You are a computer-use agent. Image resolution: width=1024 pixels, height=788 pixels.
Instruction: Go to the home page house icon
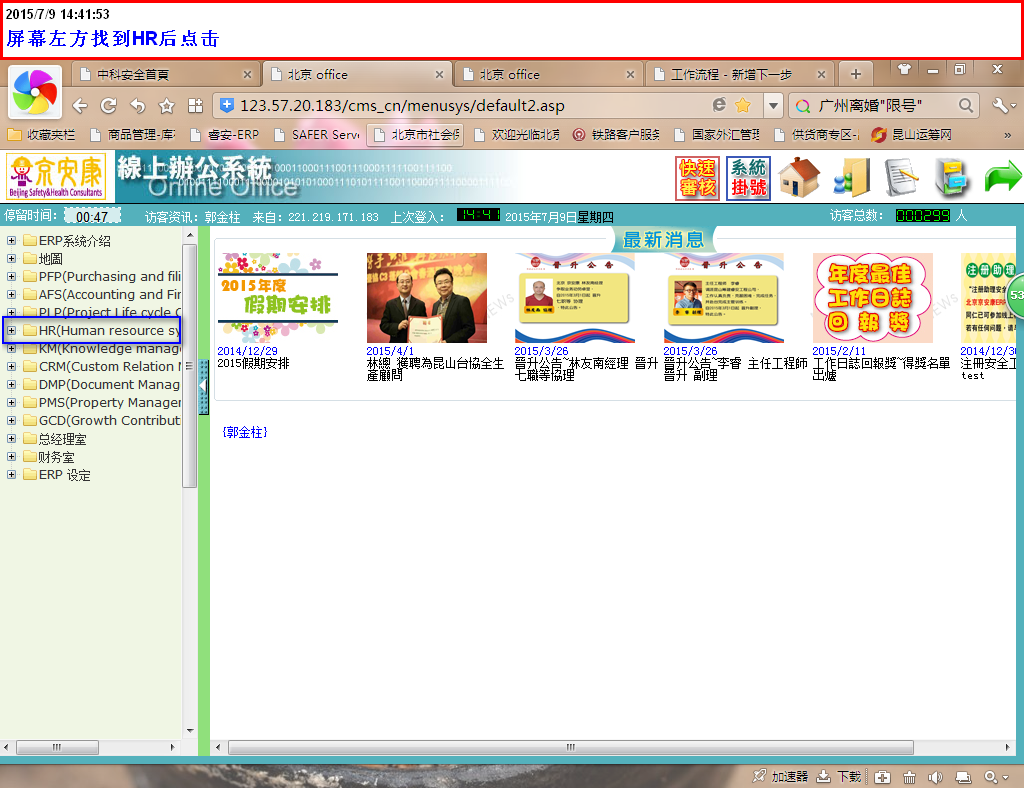[799, 178]
